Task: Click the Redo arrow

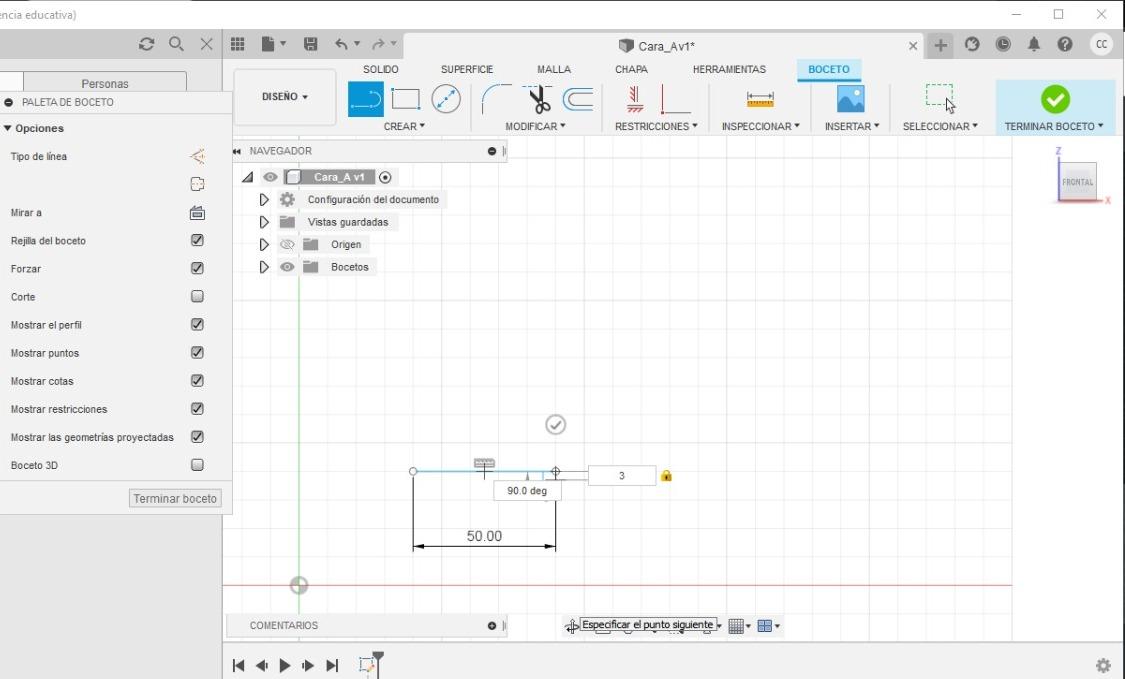Action: pyautogui.click(x=378, y=45)
